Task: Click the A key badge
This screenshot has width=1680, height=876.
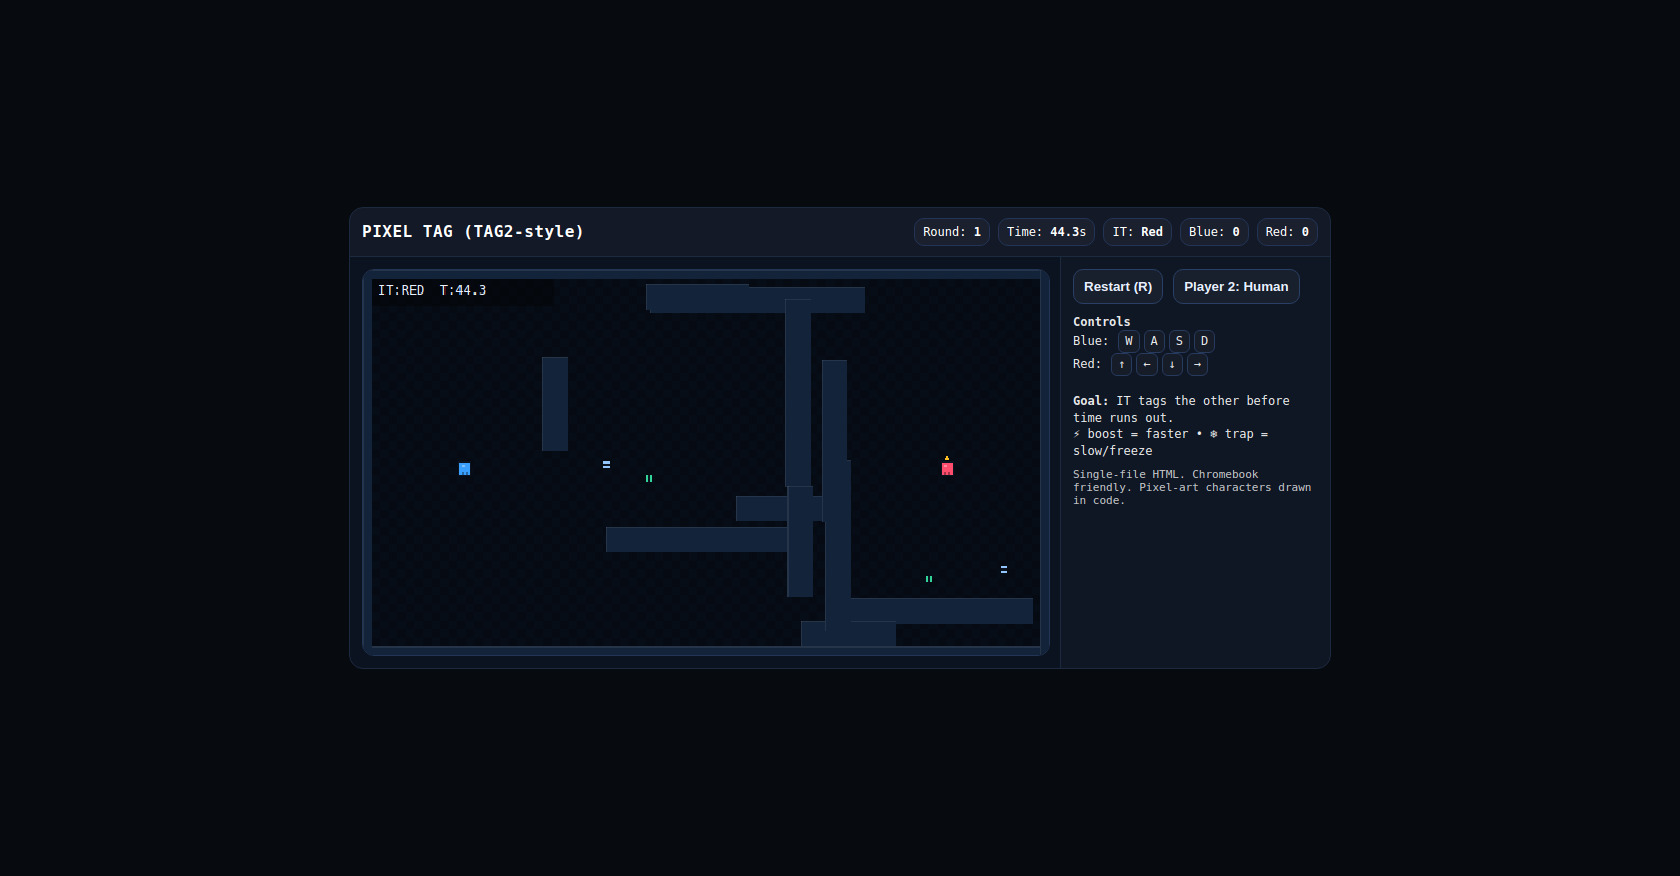Action: (1154, 341)
